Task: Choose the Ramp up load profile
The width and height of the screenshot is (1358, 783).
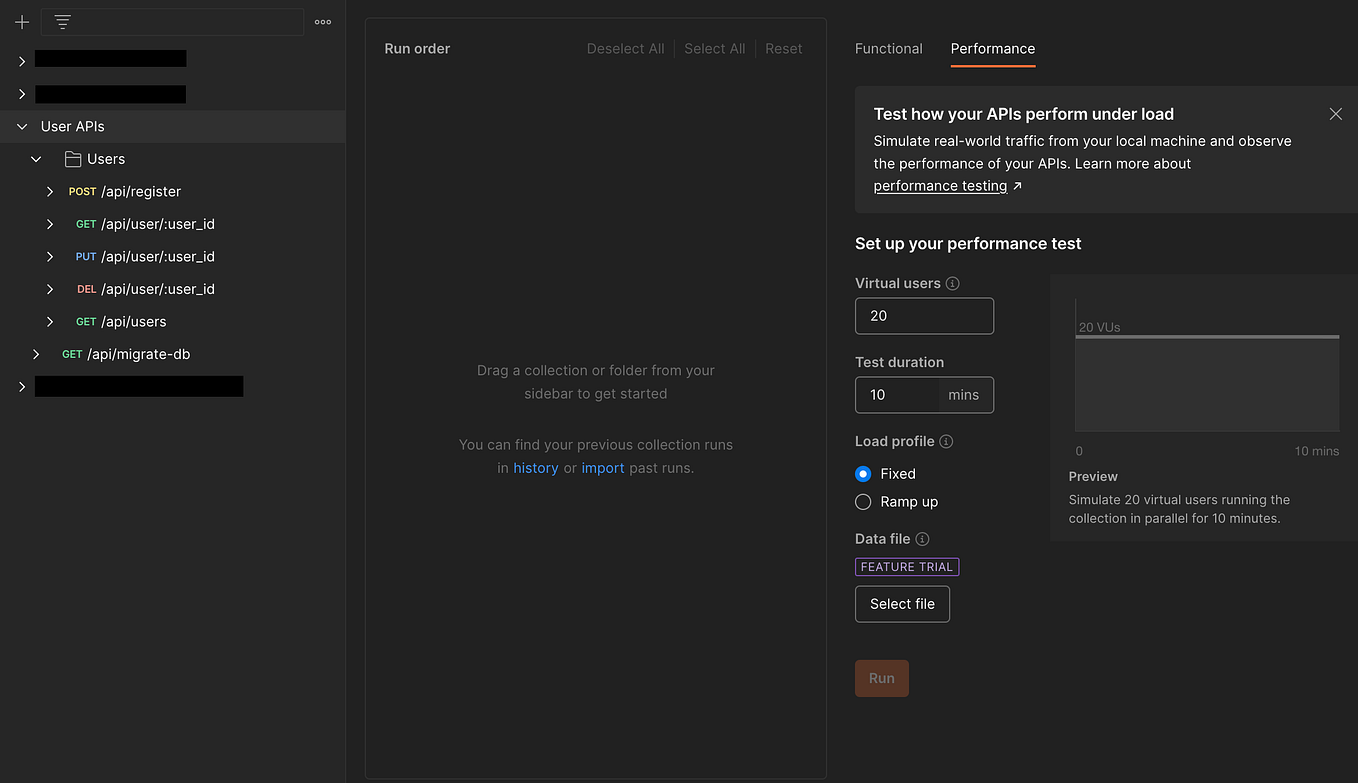Action: (863, 502)
